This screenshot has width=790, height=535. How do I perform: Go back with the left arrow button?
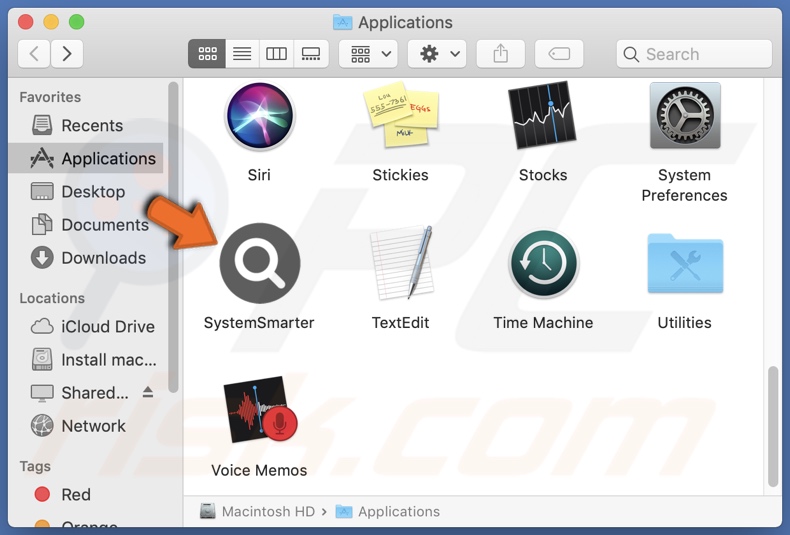[34, 53]
